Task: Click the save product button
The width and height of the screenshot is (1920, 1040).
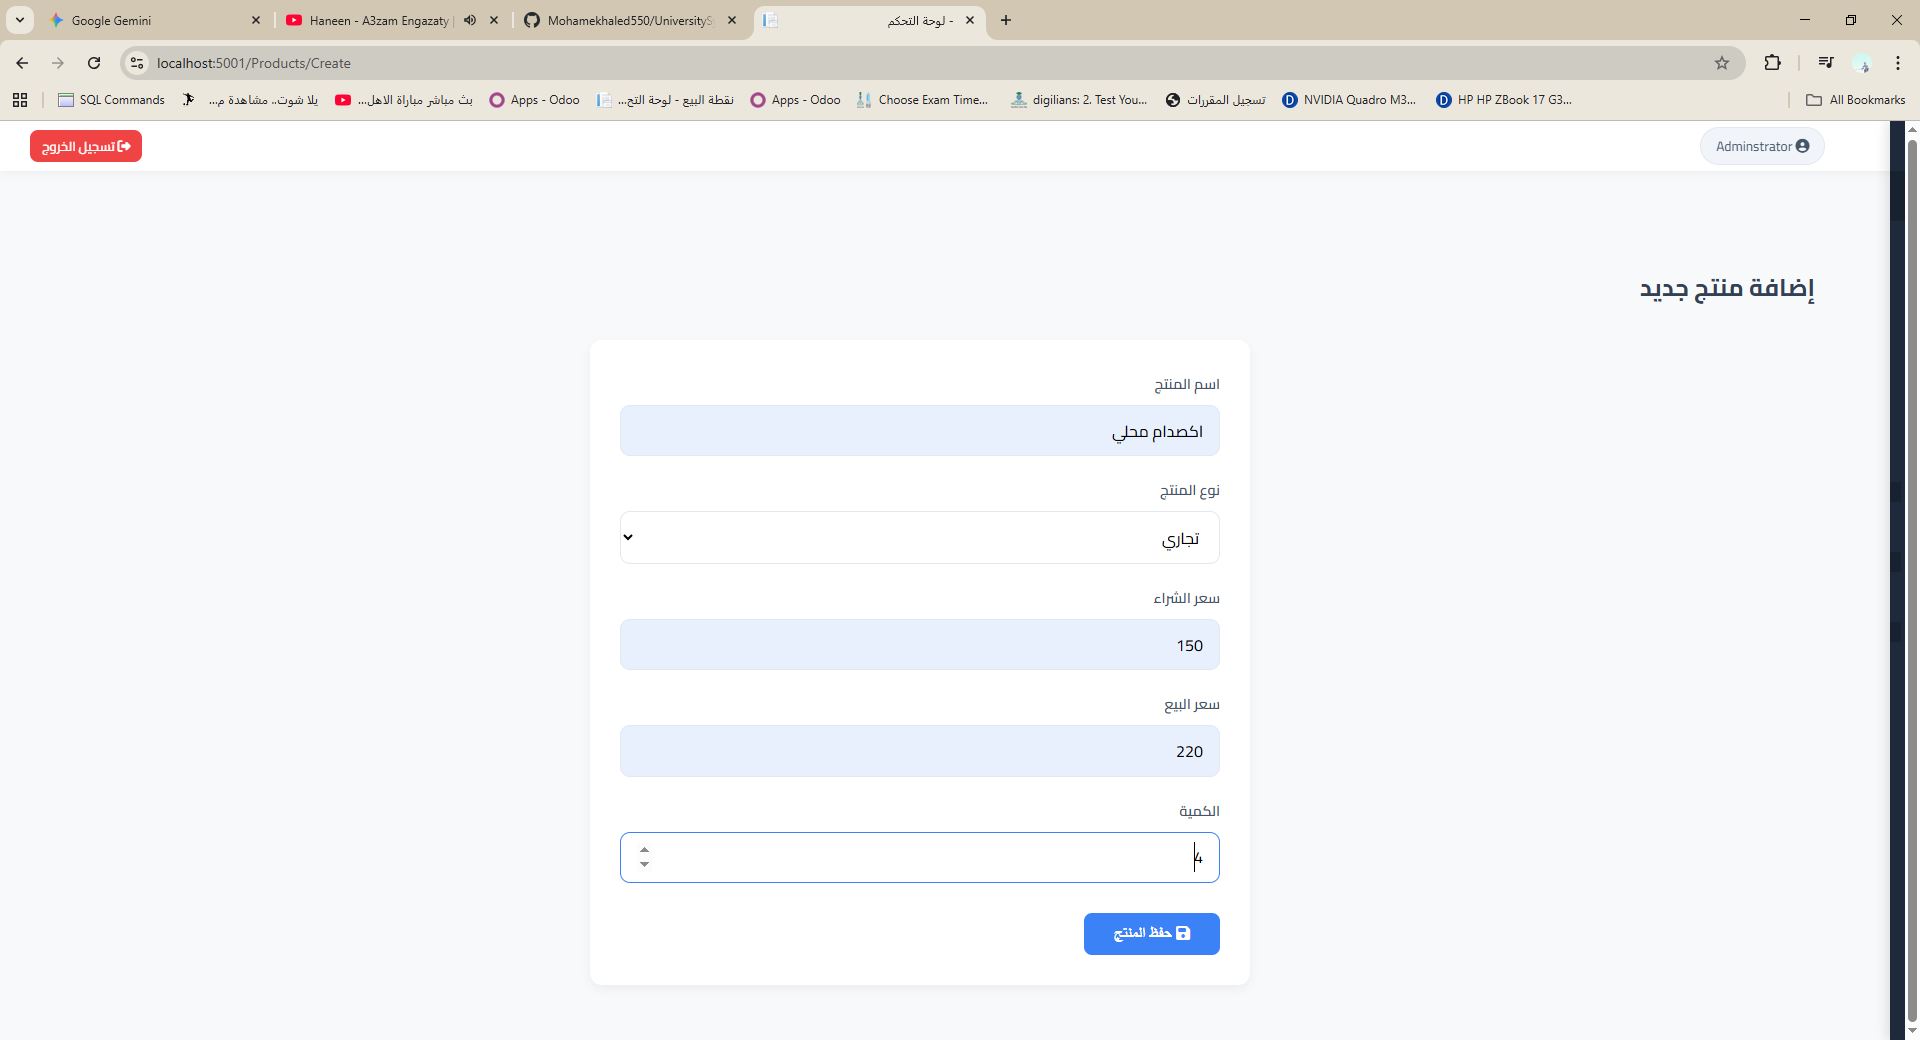Action: click(x=1151, y=934)
